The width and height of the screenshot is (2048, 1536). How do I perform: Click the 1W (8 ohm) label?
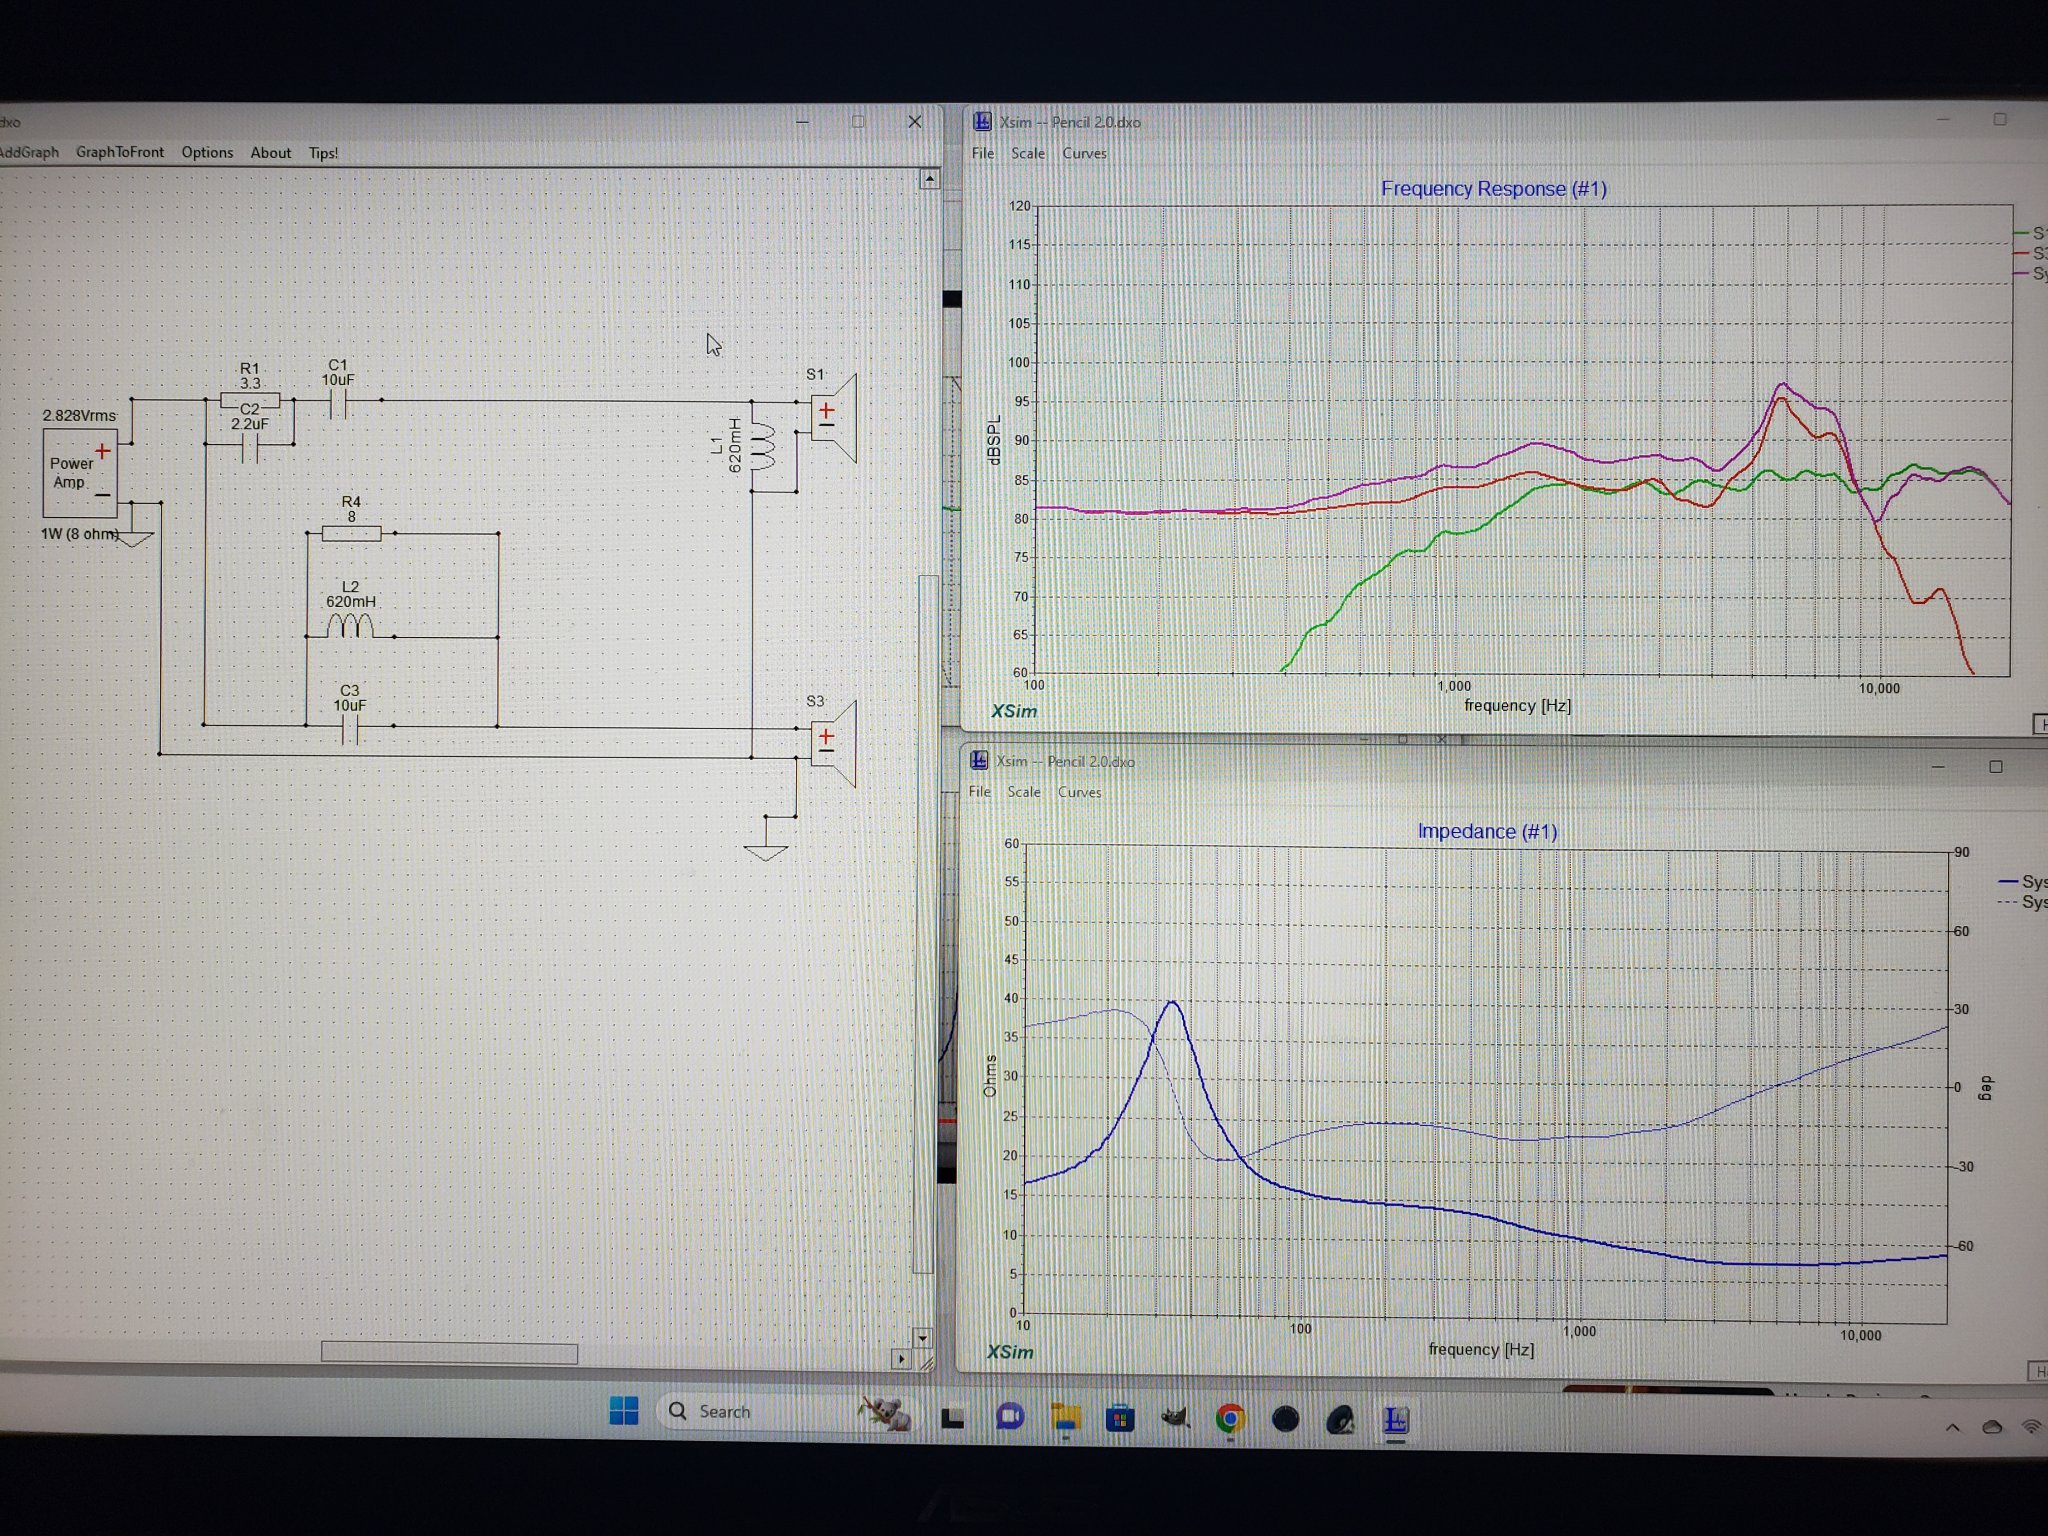[79, 534]
